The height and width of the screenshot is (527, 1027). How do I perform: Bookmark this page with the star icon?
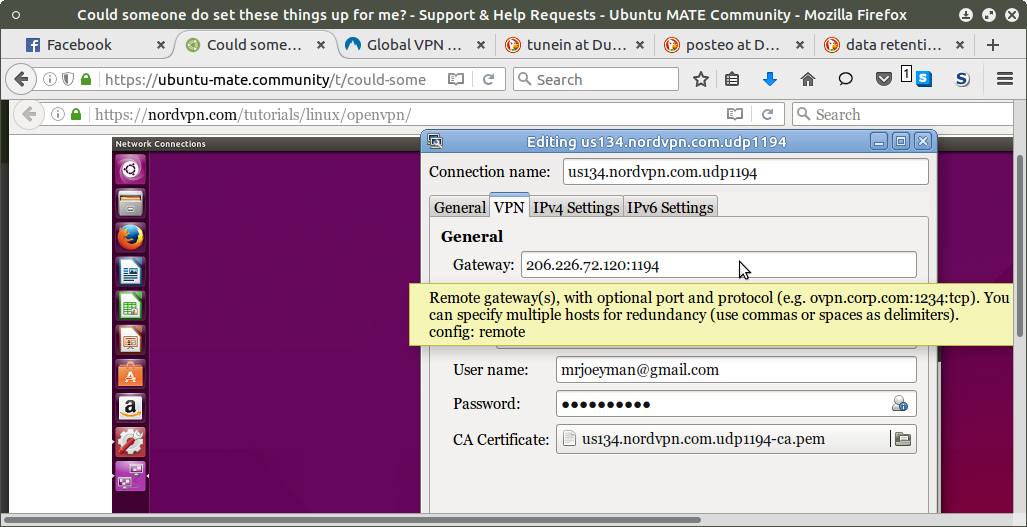click(x=701, y=79)
